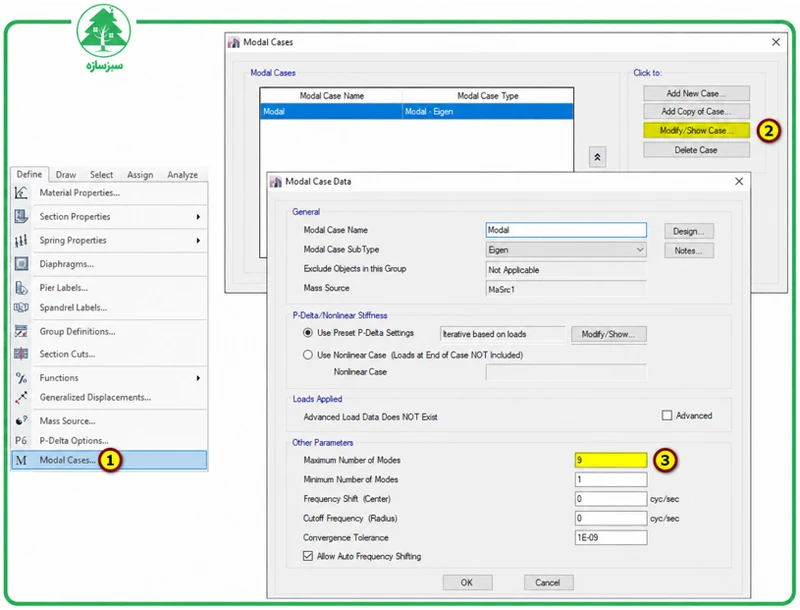The height and width of the screenshot is (610, 800).
Task: Open the Assign menu
Action: coord(140,174)
